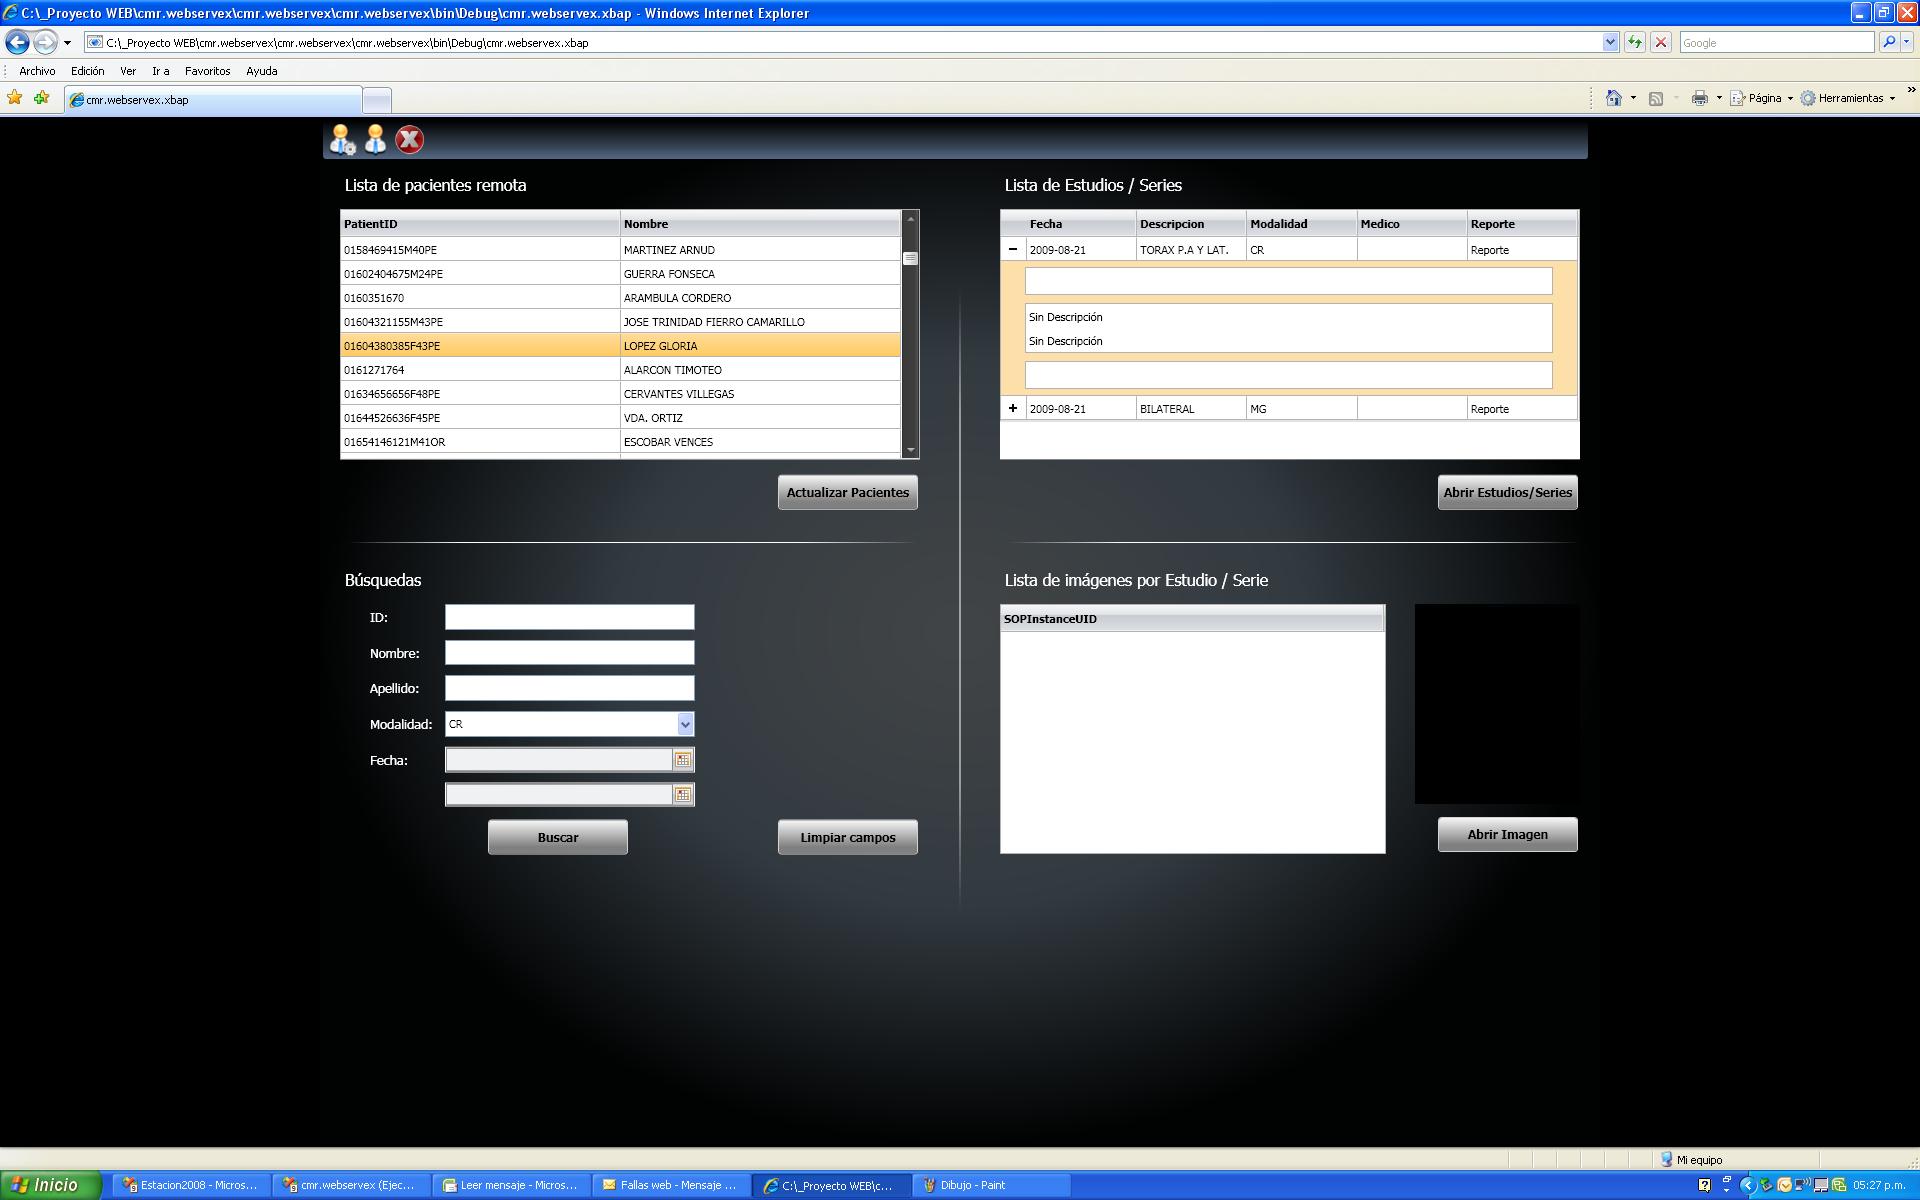Click the Abrir Estudios/Series button
The width and height of the screenshot is (1920, 1200).
(1507, 492)
